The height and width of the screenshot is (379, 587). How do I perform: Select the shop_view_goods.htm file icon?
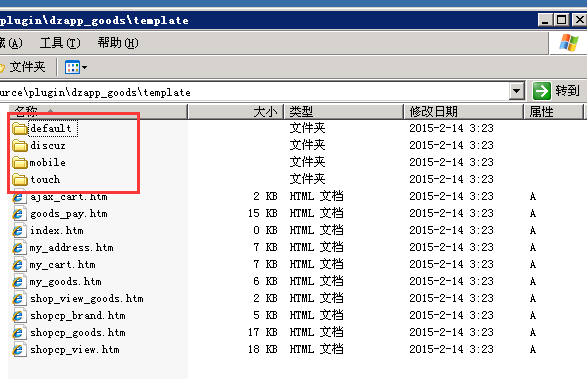(x=19, y=299)
